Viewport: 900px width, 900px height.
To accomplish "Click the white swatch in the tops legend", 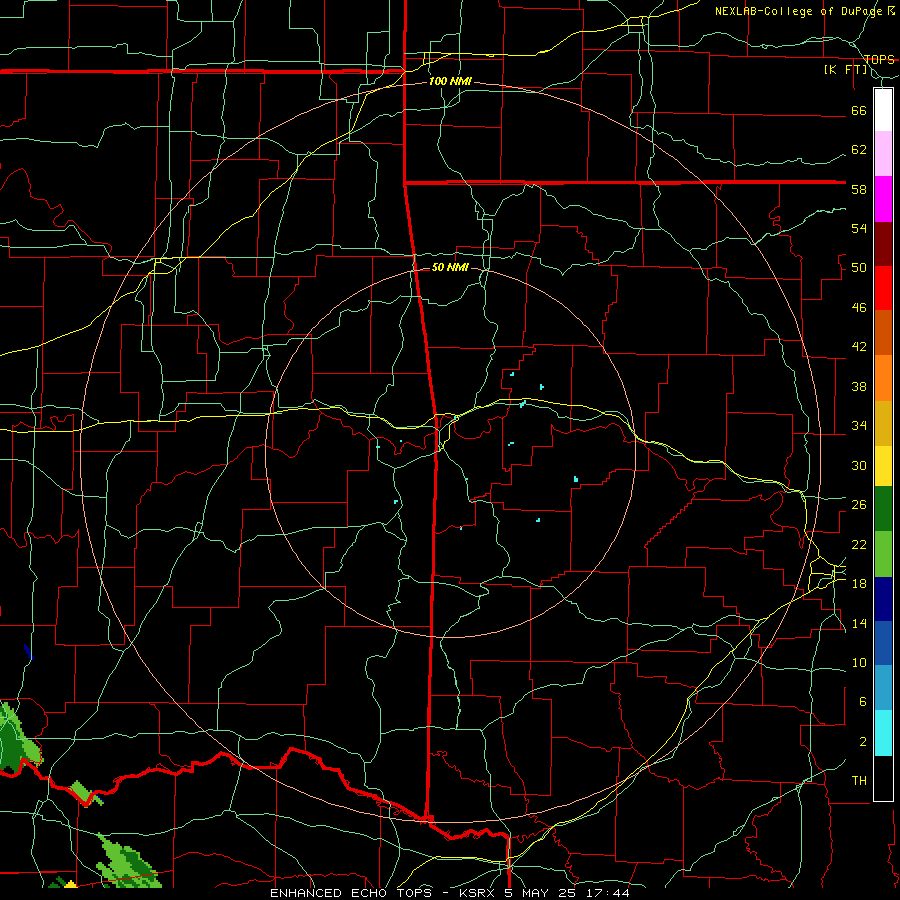I will [883, 110].
